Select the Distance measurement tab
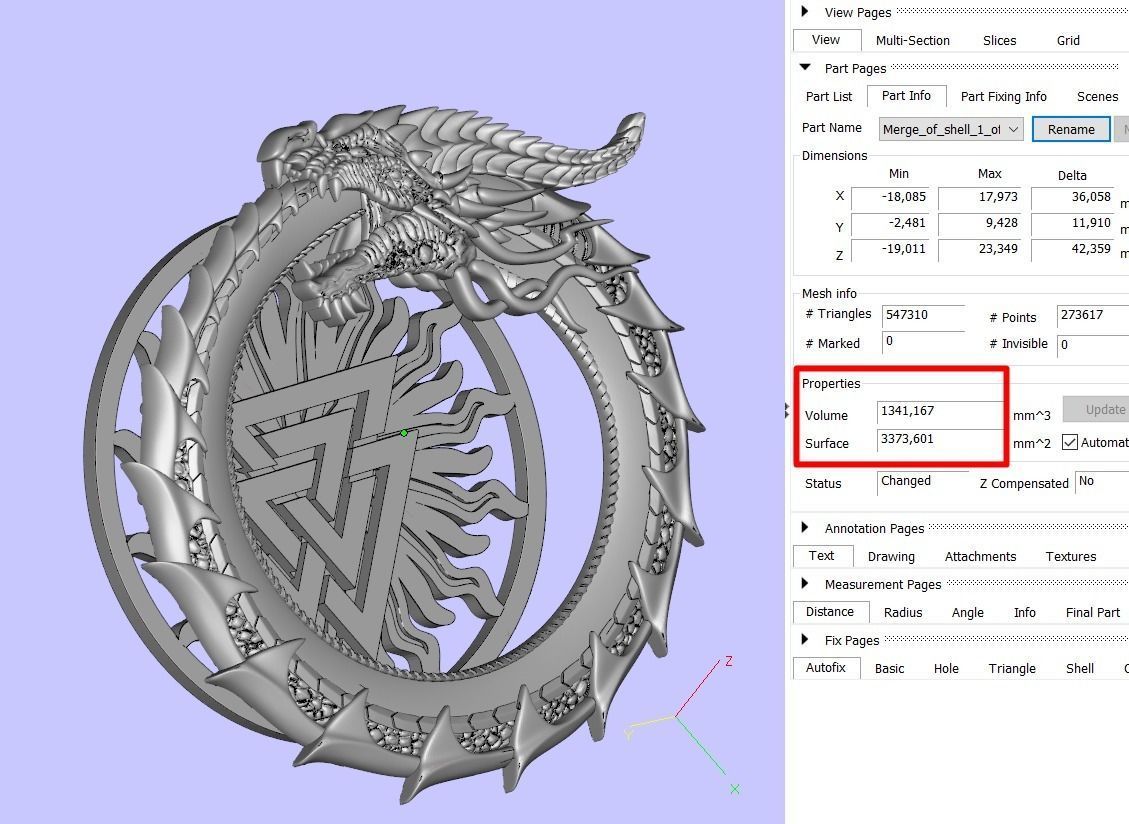The image size is (1129, 824). tap(829, 612)
